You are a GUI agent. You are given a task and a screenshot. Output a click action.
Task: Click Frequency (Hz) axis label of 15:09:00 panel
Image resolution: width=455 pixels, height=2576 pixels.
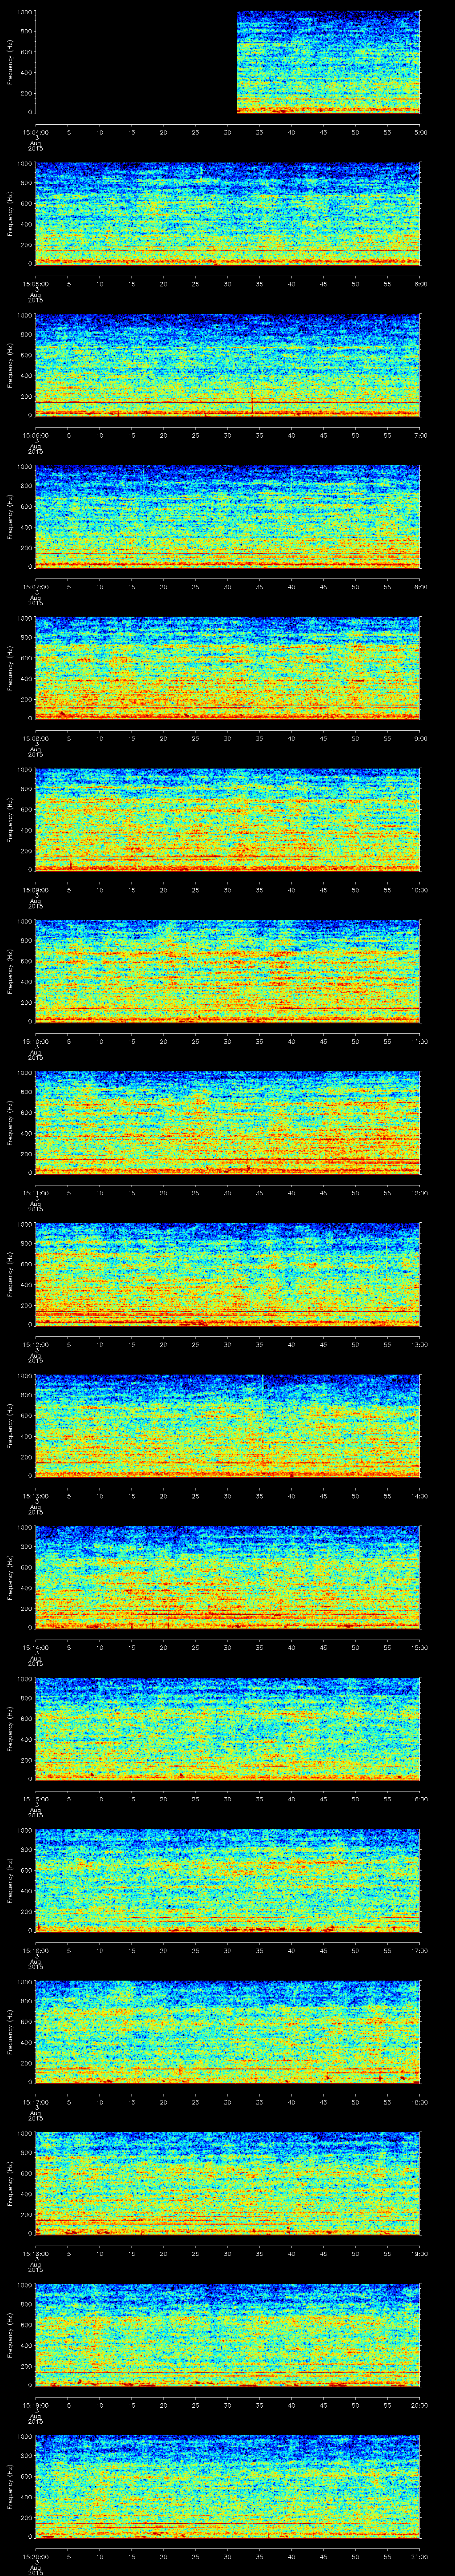tap(10, 820)
